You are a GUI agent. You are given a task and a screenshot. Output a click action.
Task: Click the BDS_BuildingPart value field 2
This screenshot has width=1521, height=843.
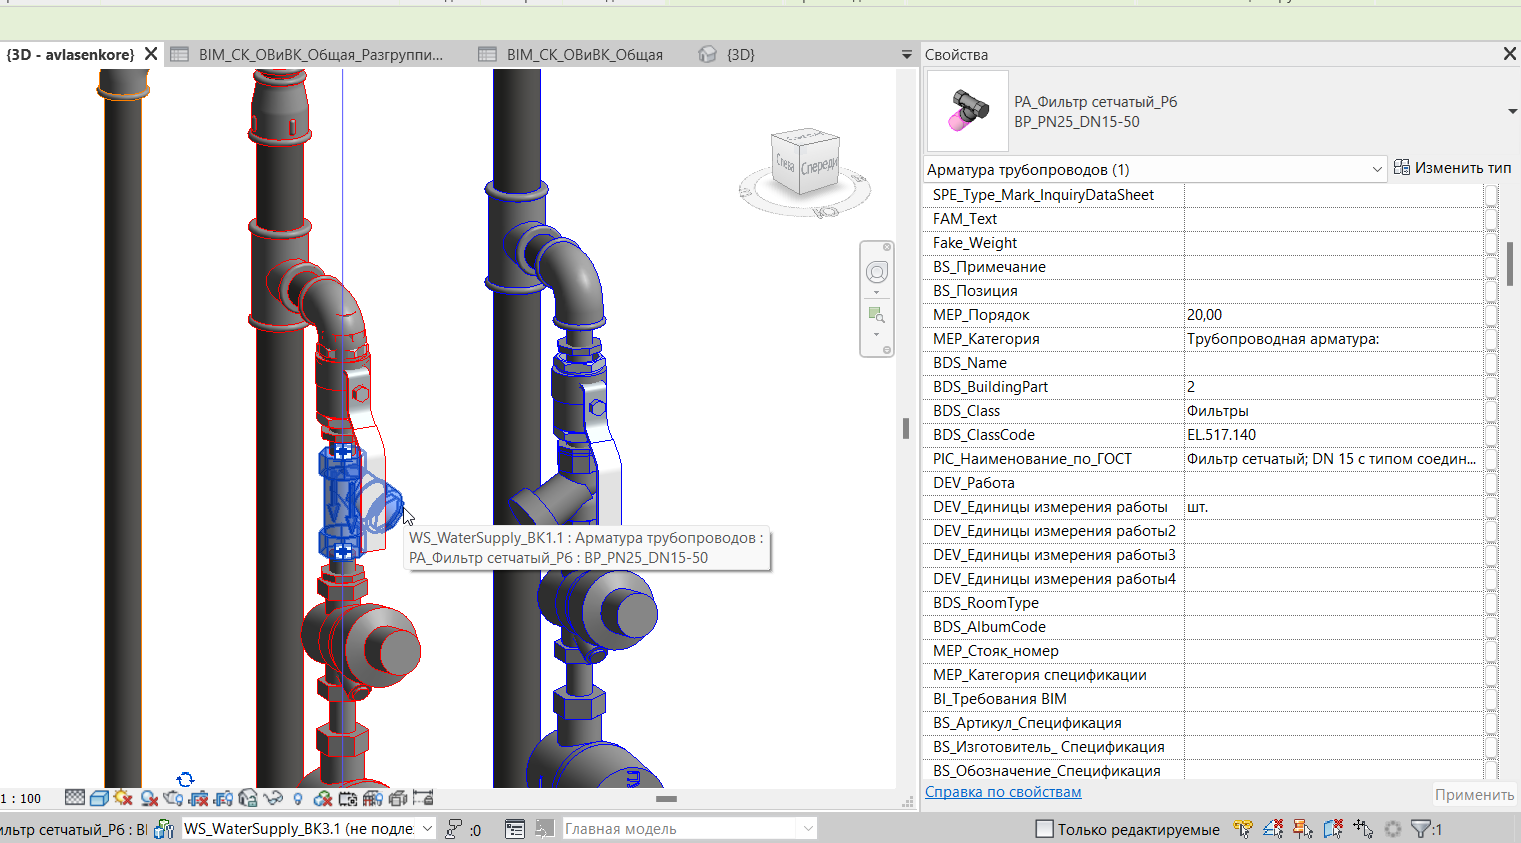(1334, 387)
